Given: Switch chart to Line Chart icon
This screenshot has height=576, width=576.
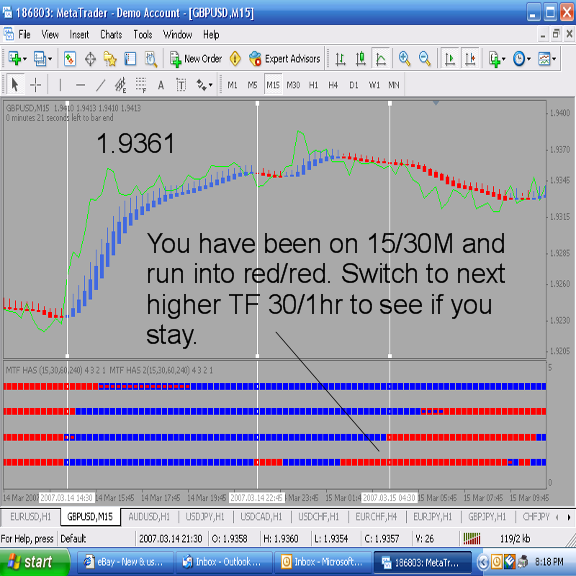Looking at the screenshot, I should 381,59.
